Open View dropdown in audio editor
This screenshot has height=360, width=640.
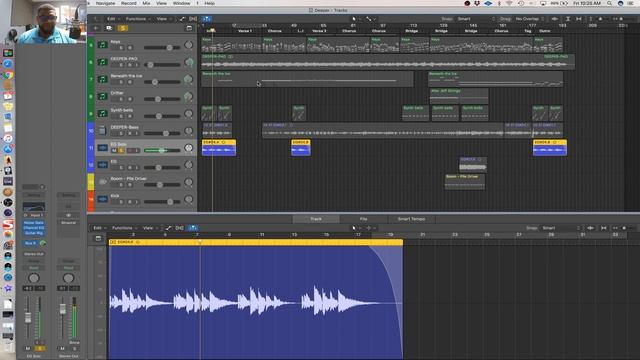149,228
